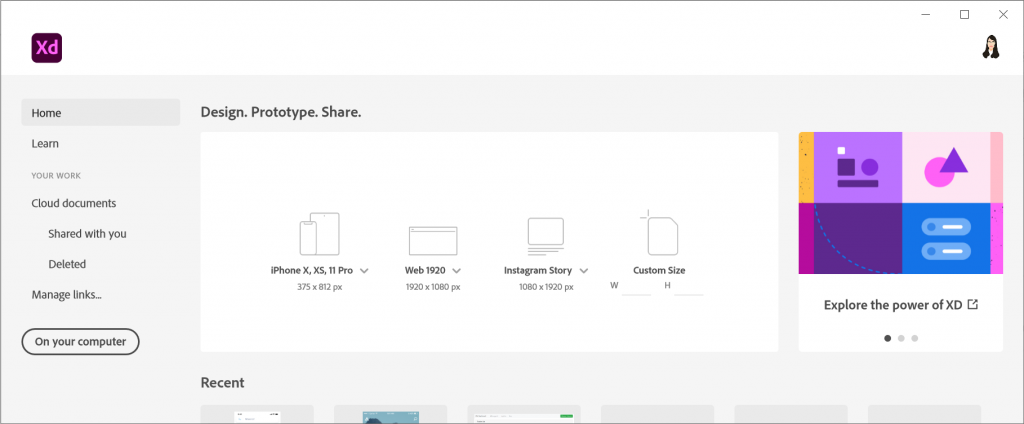Select the Web 1920 browser icon
This screenshot has width=1024, height=424.
[433, 240]
